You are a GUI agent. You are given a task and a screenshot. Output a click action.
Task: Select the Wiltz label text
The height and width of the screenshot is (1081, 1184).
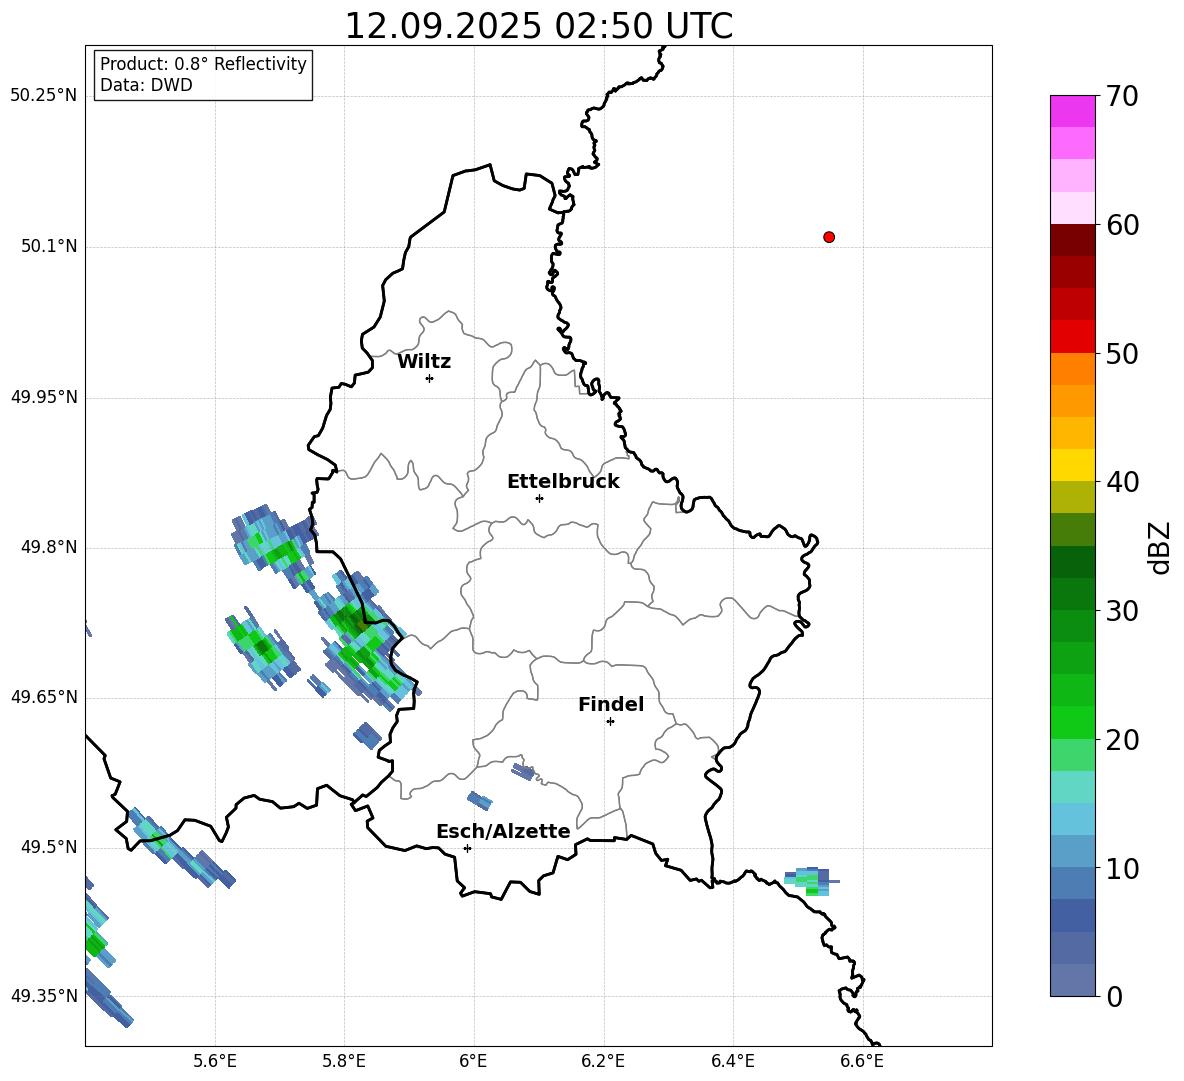(424, 362)
